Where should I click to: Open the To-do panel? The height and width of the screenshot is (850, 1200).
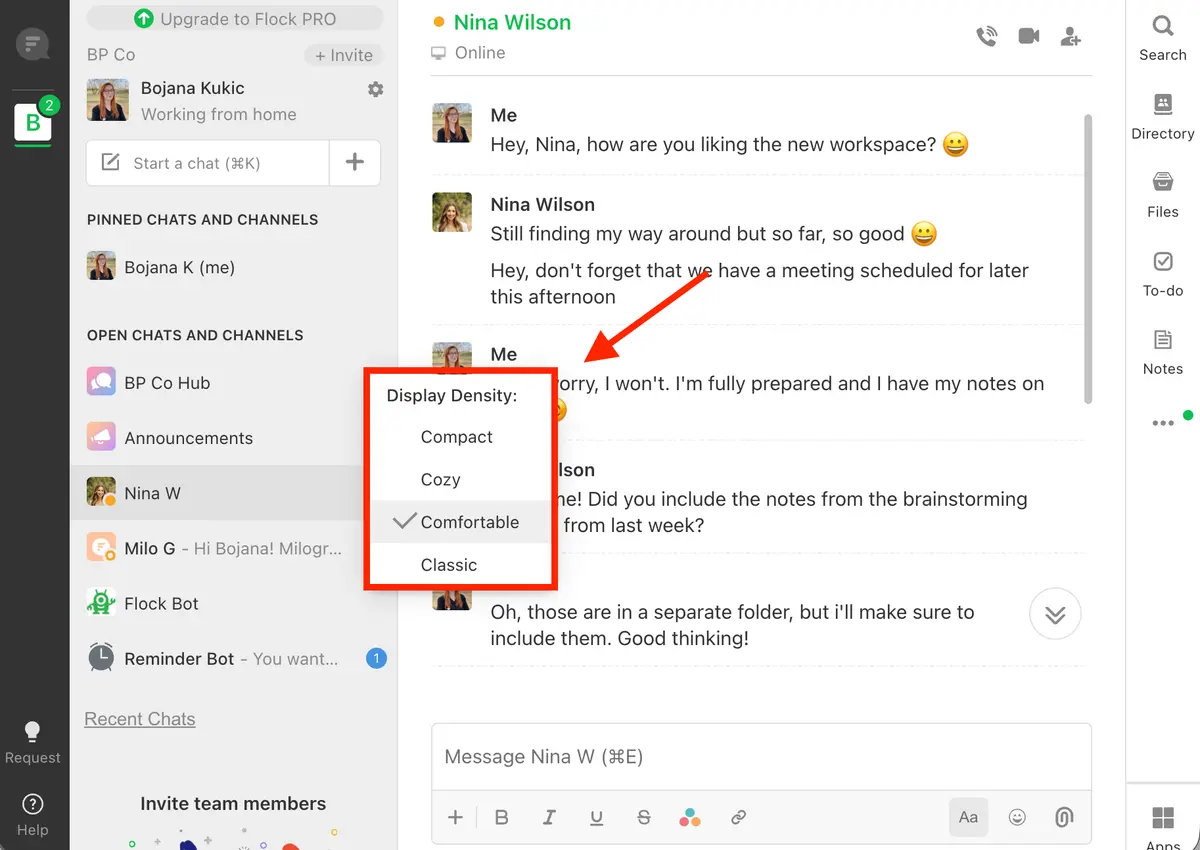click(1162, 272)
